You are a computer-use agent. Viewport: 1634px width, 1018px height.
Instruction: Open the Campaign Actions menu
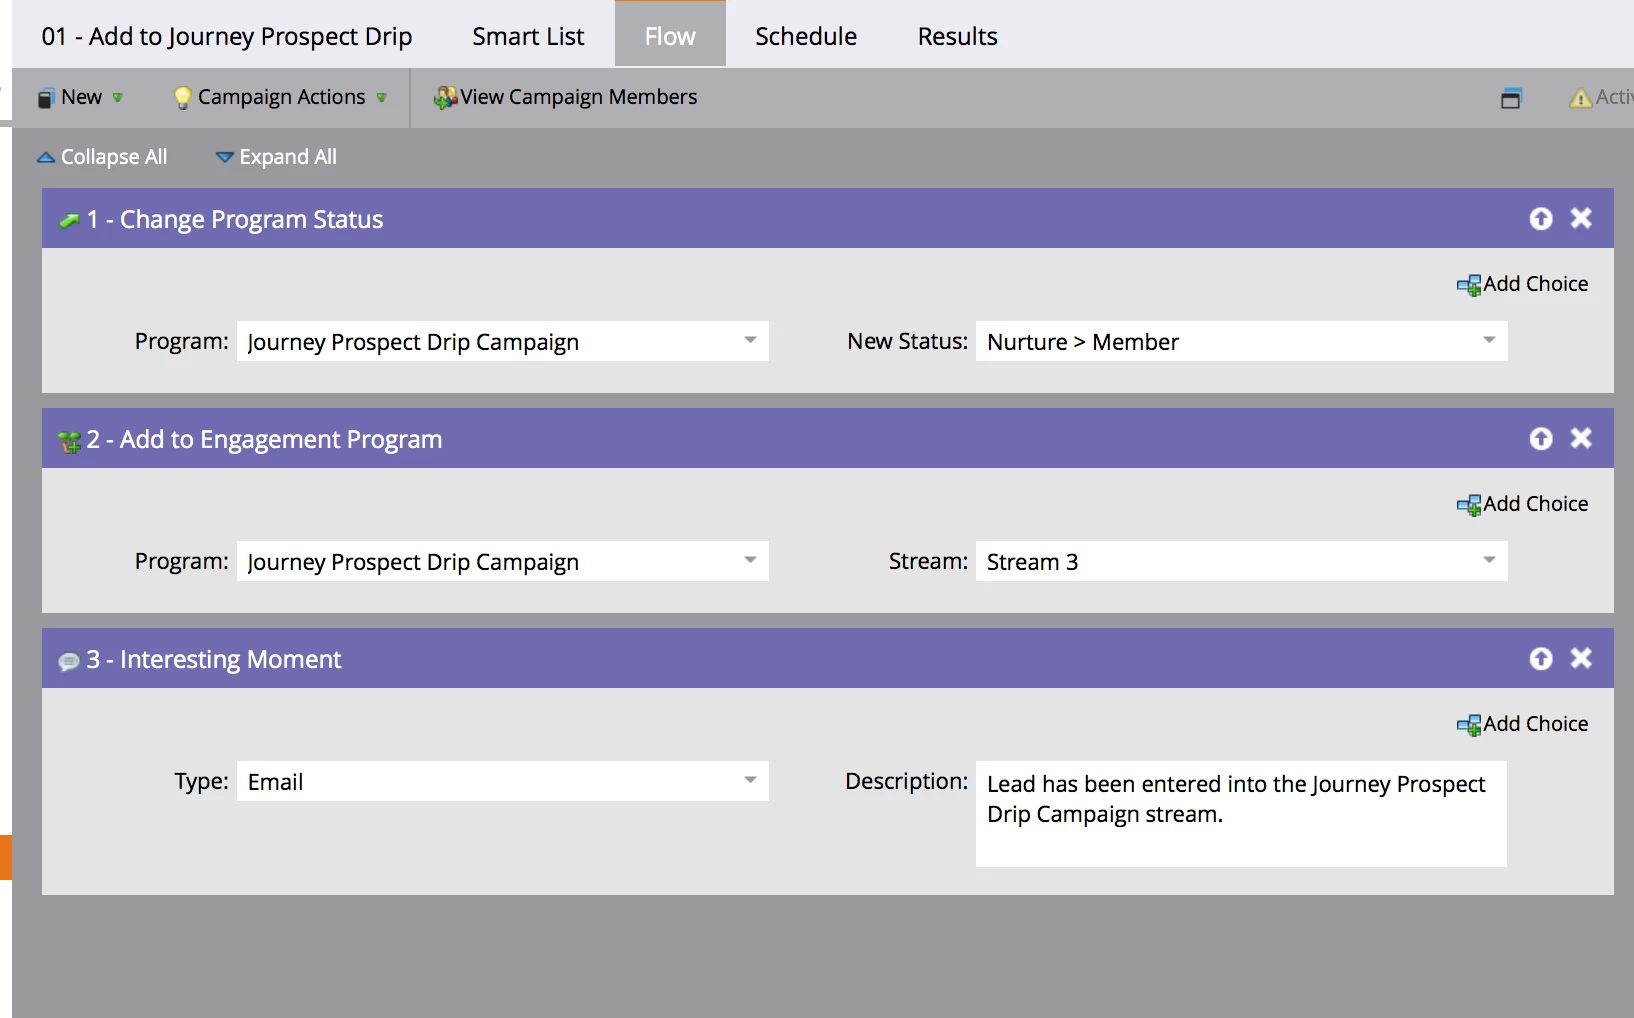(x=280, y=97)
